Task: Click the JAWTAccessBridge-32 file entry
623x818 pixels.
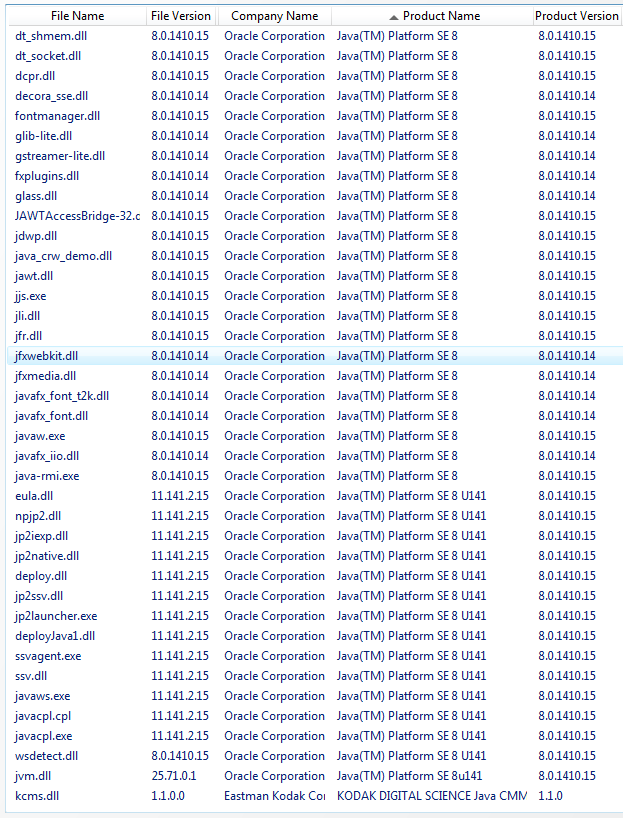Action: coord(77,216)
